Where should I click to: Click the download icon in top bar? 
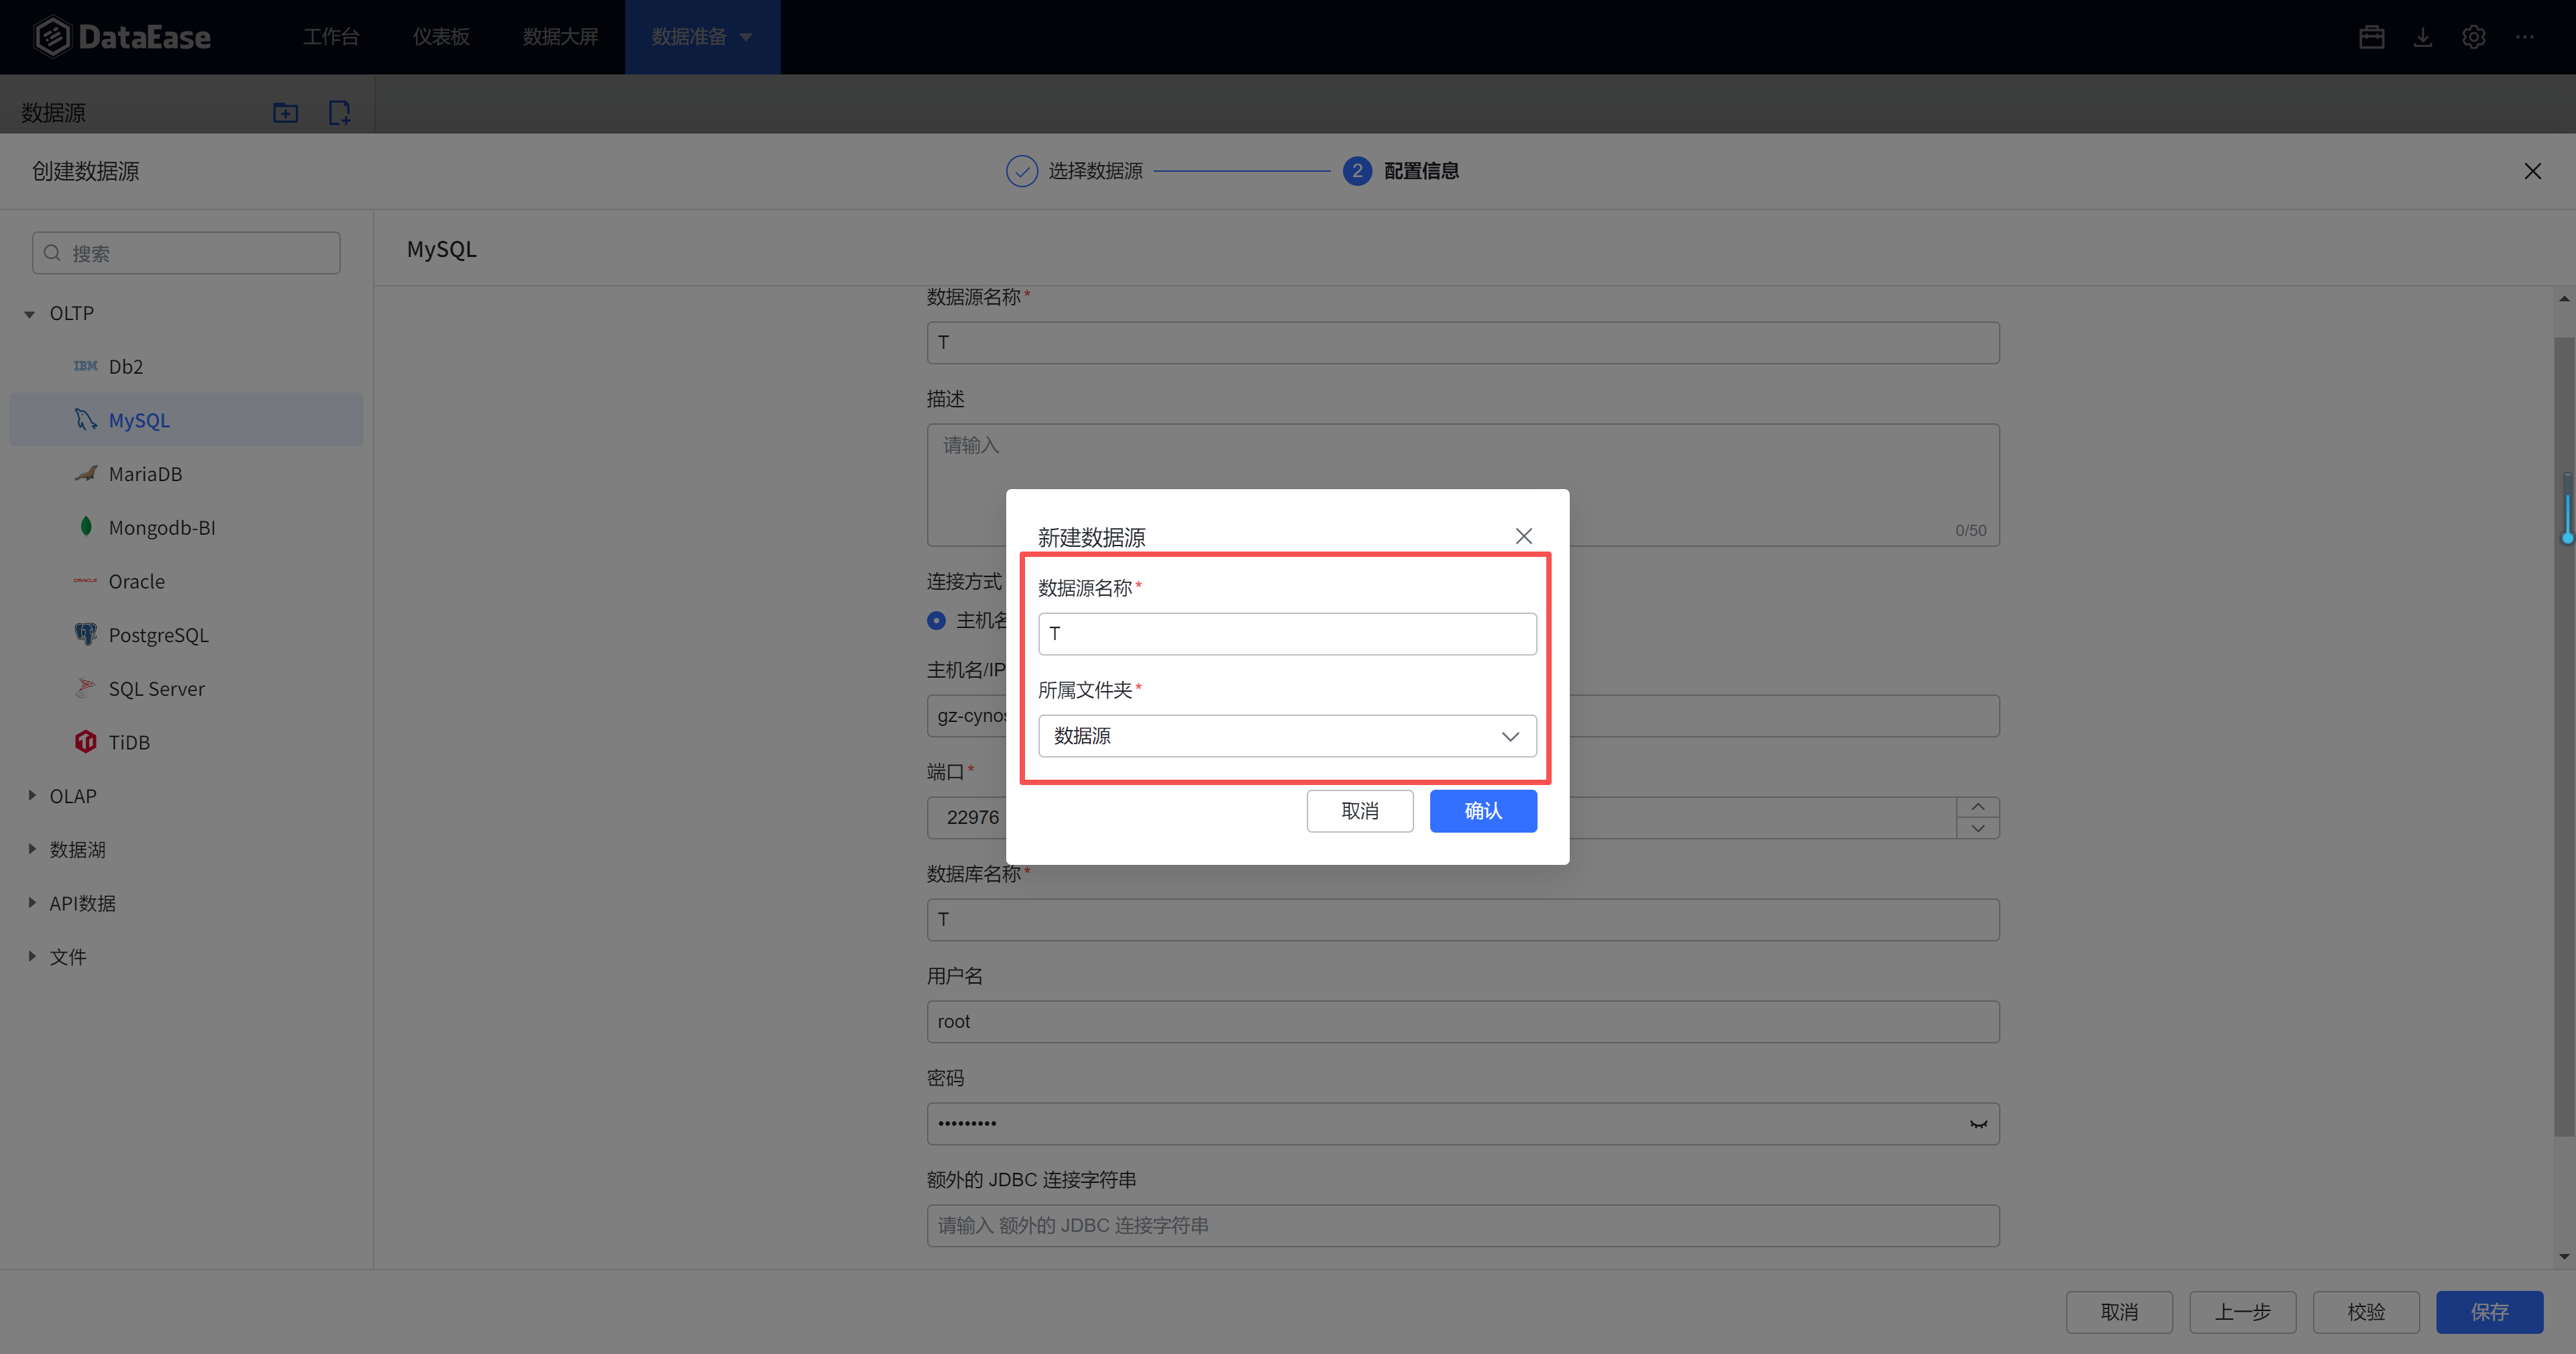2422,37
